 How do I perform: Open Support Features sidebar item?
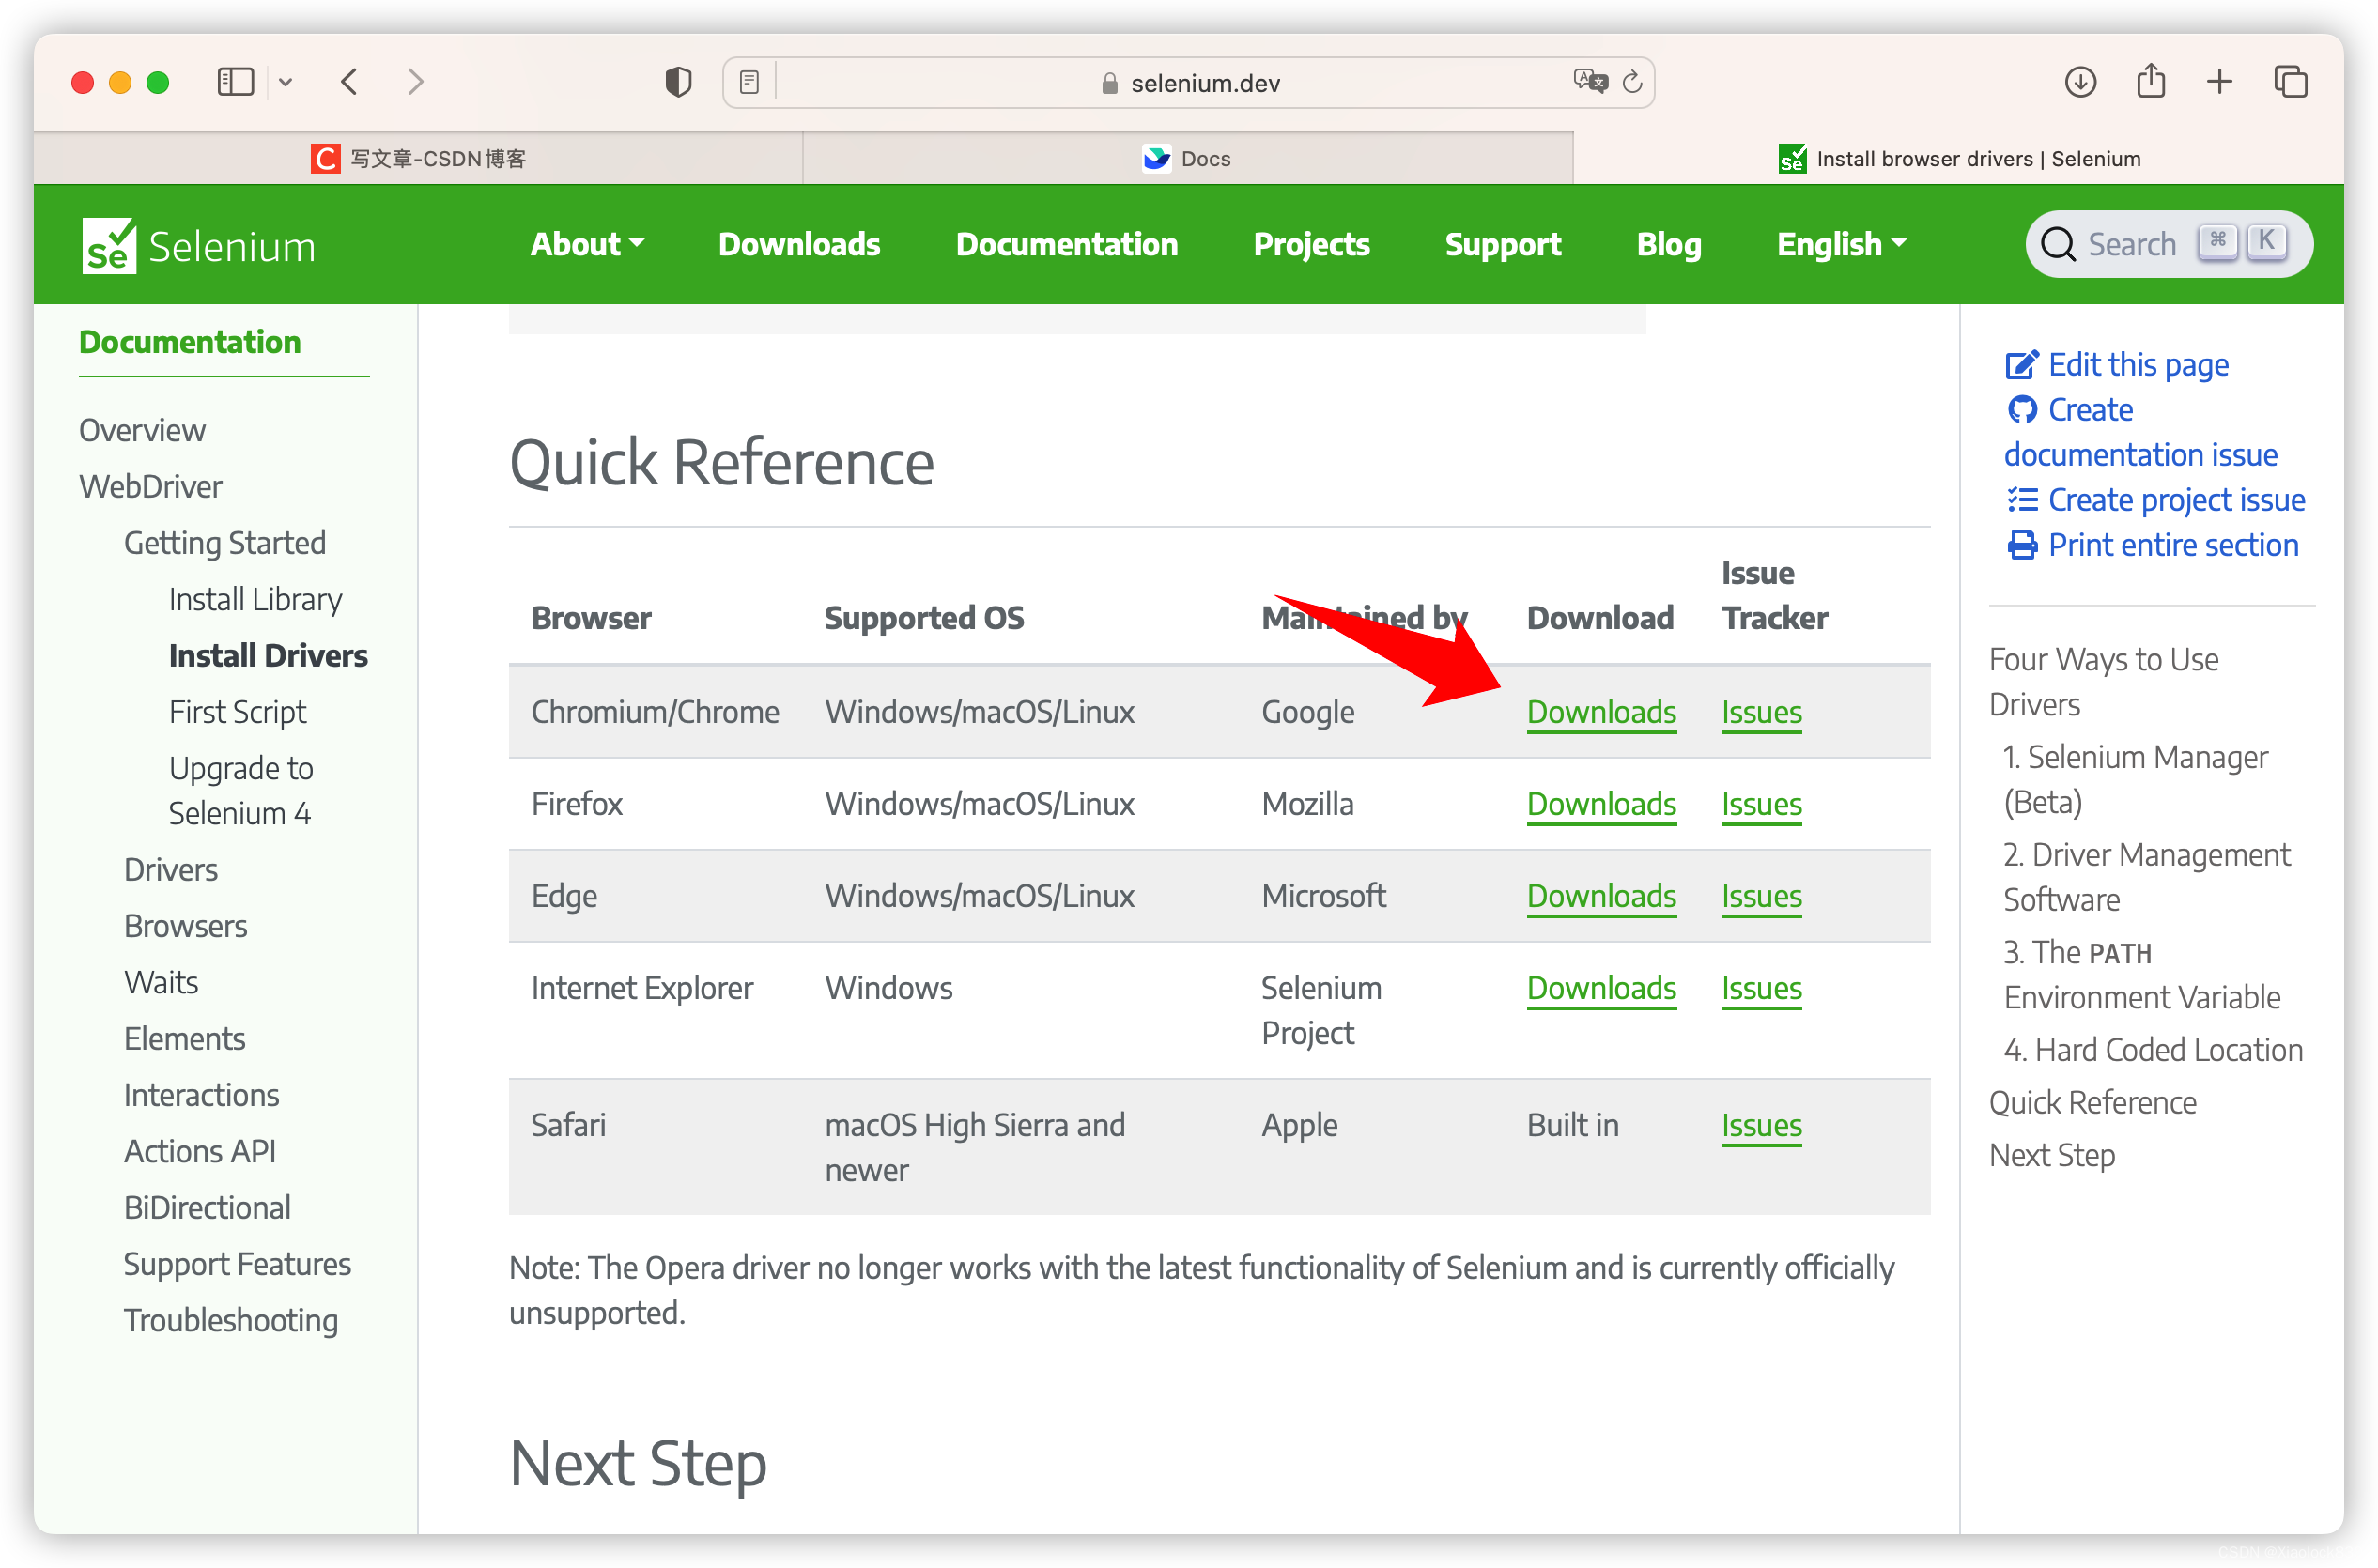click(x=238, y=1264)
